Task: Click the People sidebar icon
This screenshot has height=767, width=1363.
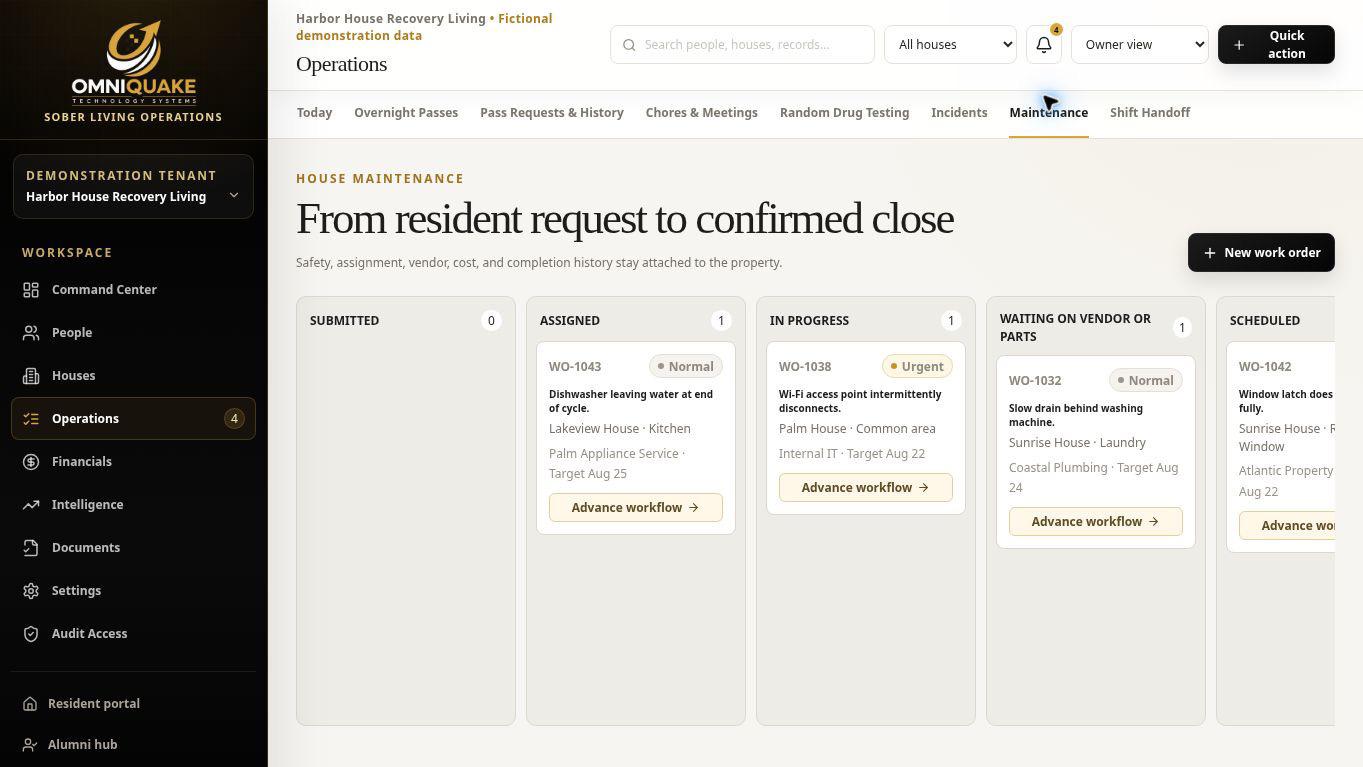Action: (x=31, y=333)
